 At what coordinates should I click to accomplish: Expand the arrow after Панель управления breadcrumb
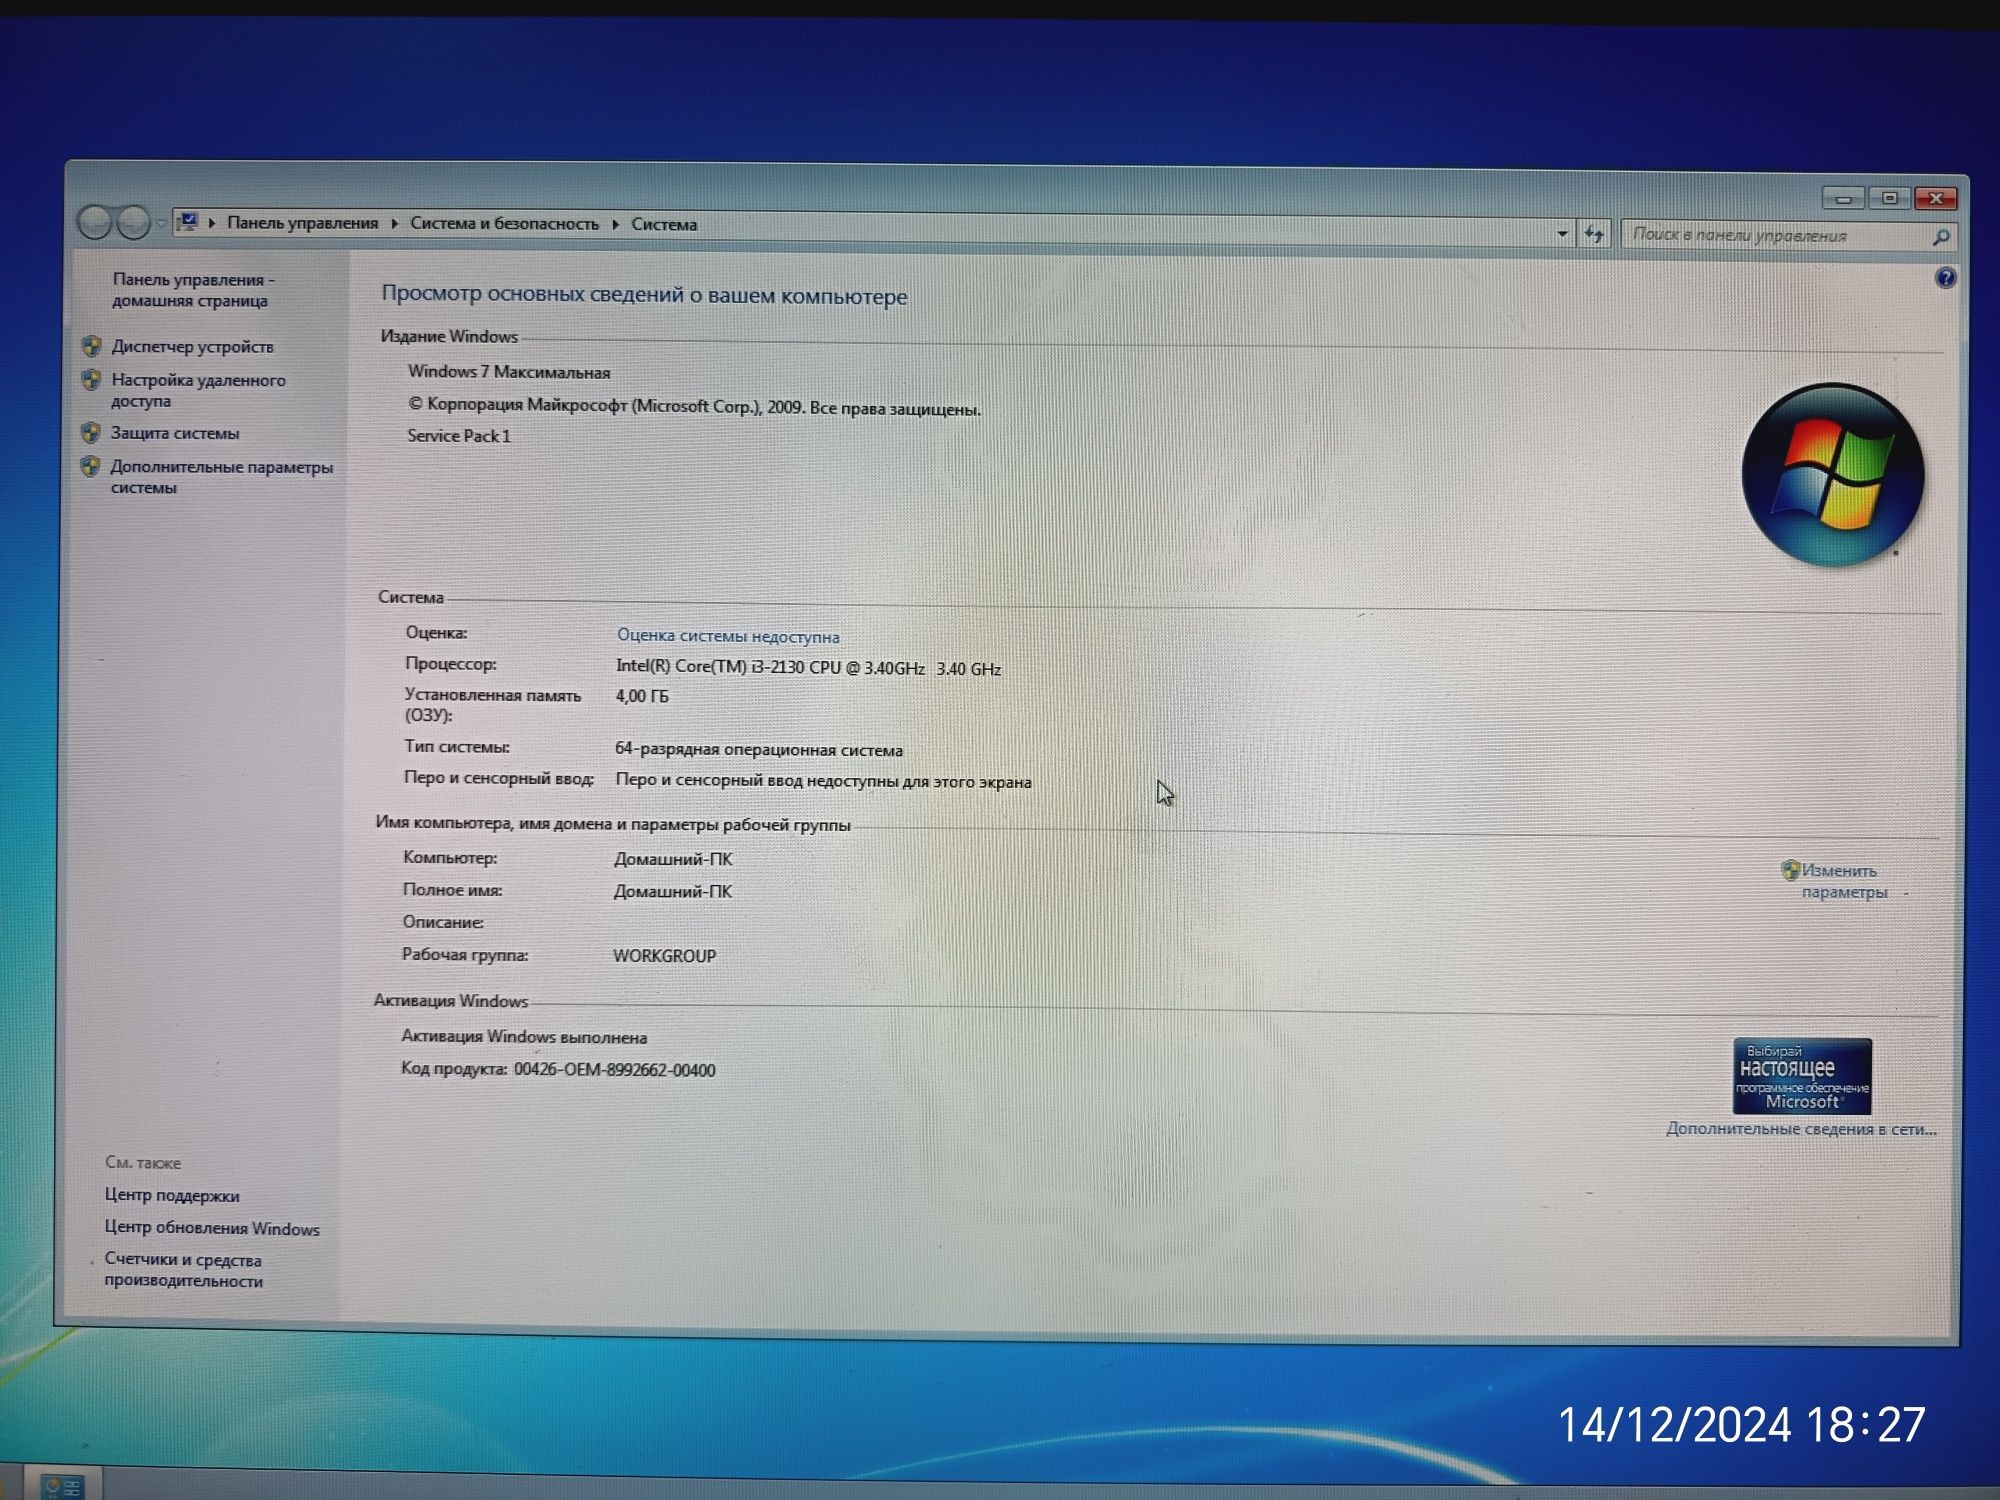tap(394, 223)
